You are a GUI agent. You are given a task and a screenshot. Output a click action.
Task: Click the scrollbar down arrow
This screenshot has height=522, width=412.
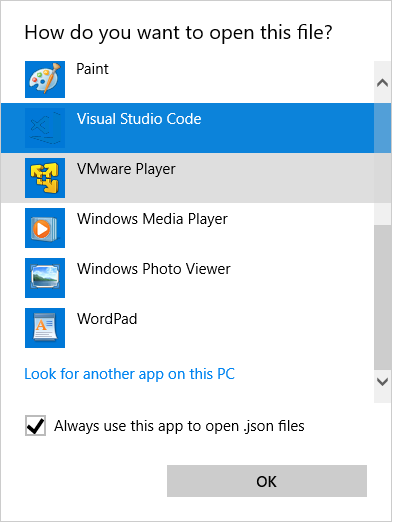pyautogui.click(x=382, y=382)
